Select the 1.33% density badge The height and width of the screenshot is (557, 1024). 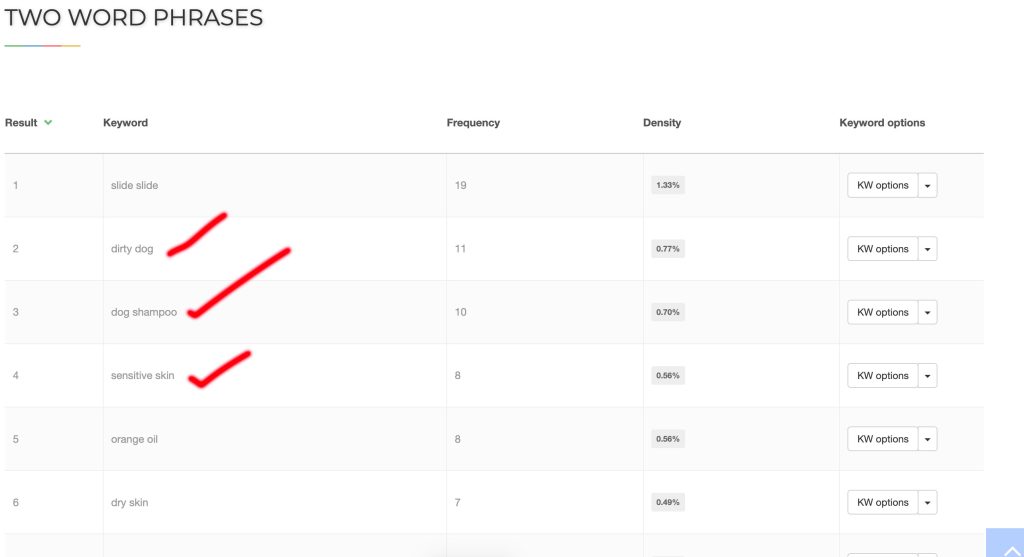(x=667, y=186)
